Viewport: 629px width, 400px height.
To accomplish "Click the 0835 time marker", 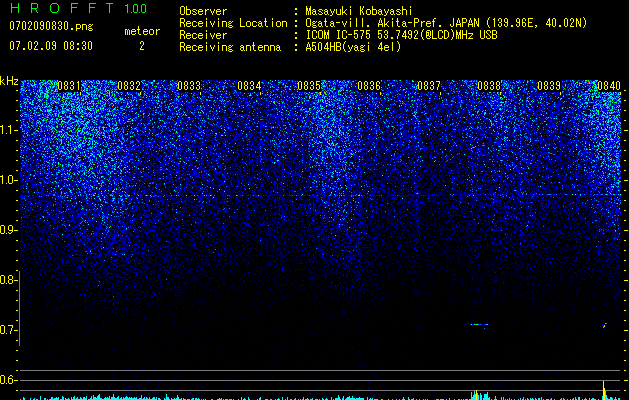I will [309, 86].
